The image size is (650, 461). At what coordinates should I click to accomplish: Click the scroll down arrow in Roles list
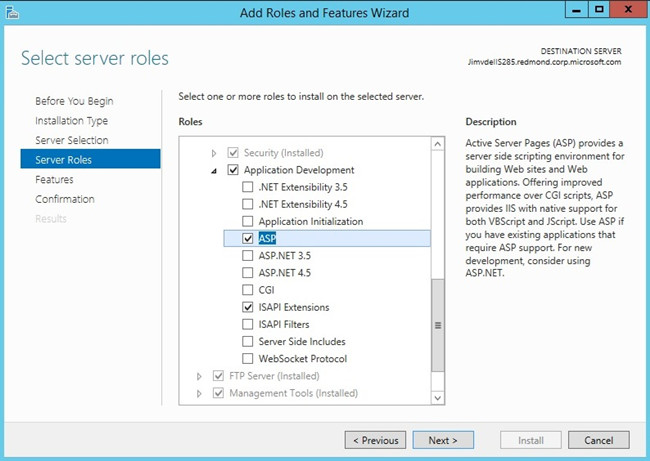[437, 398]
